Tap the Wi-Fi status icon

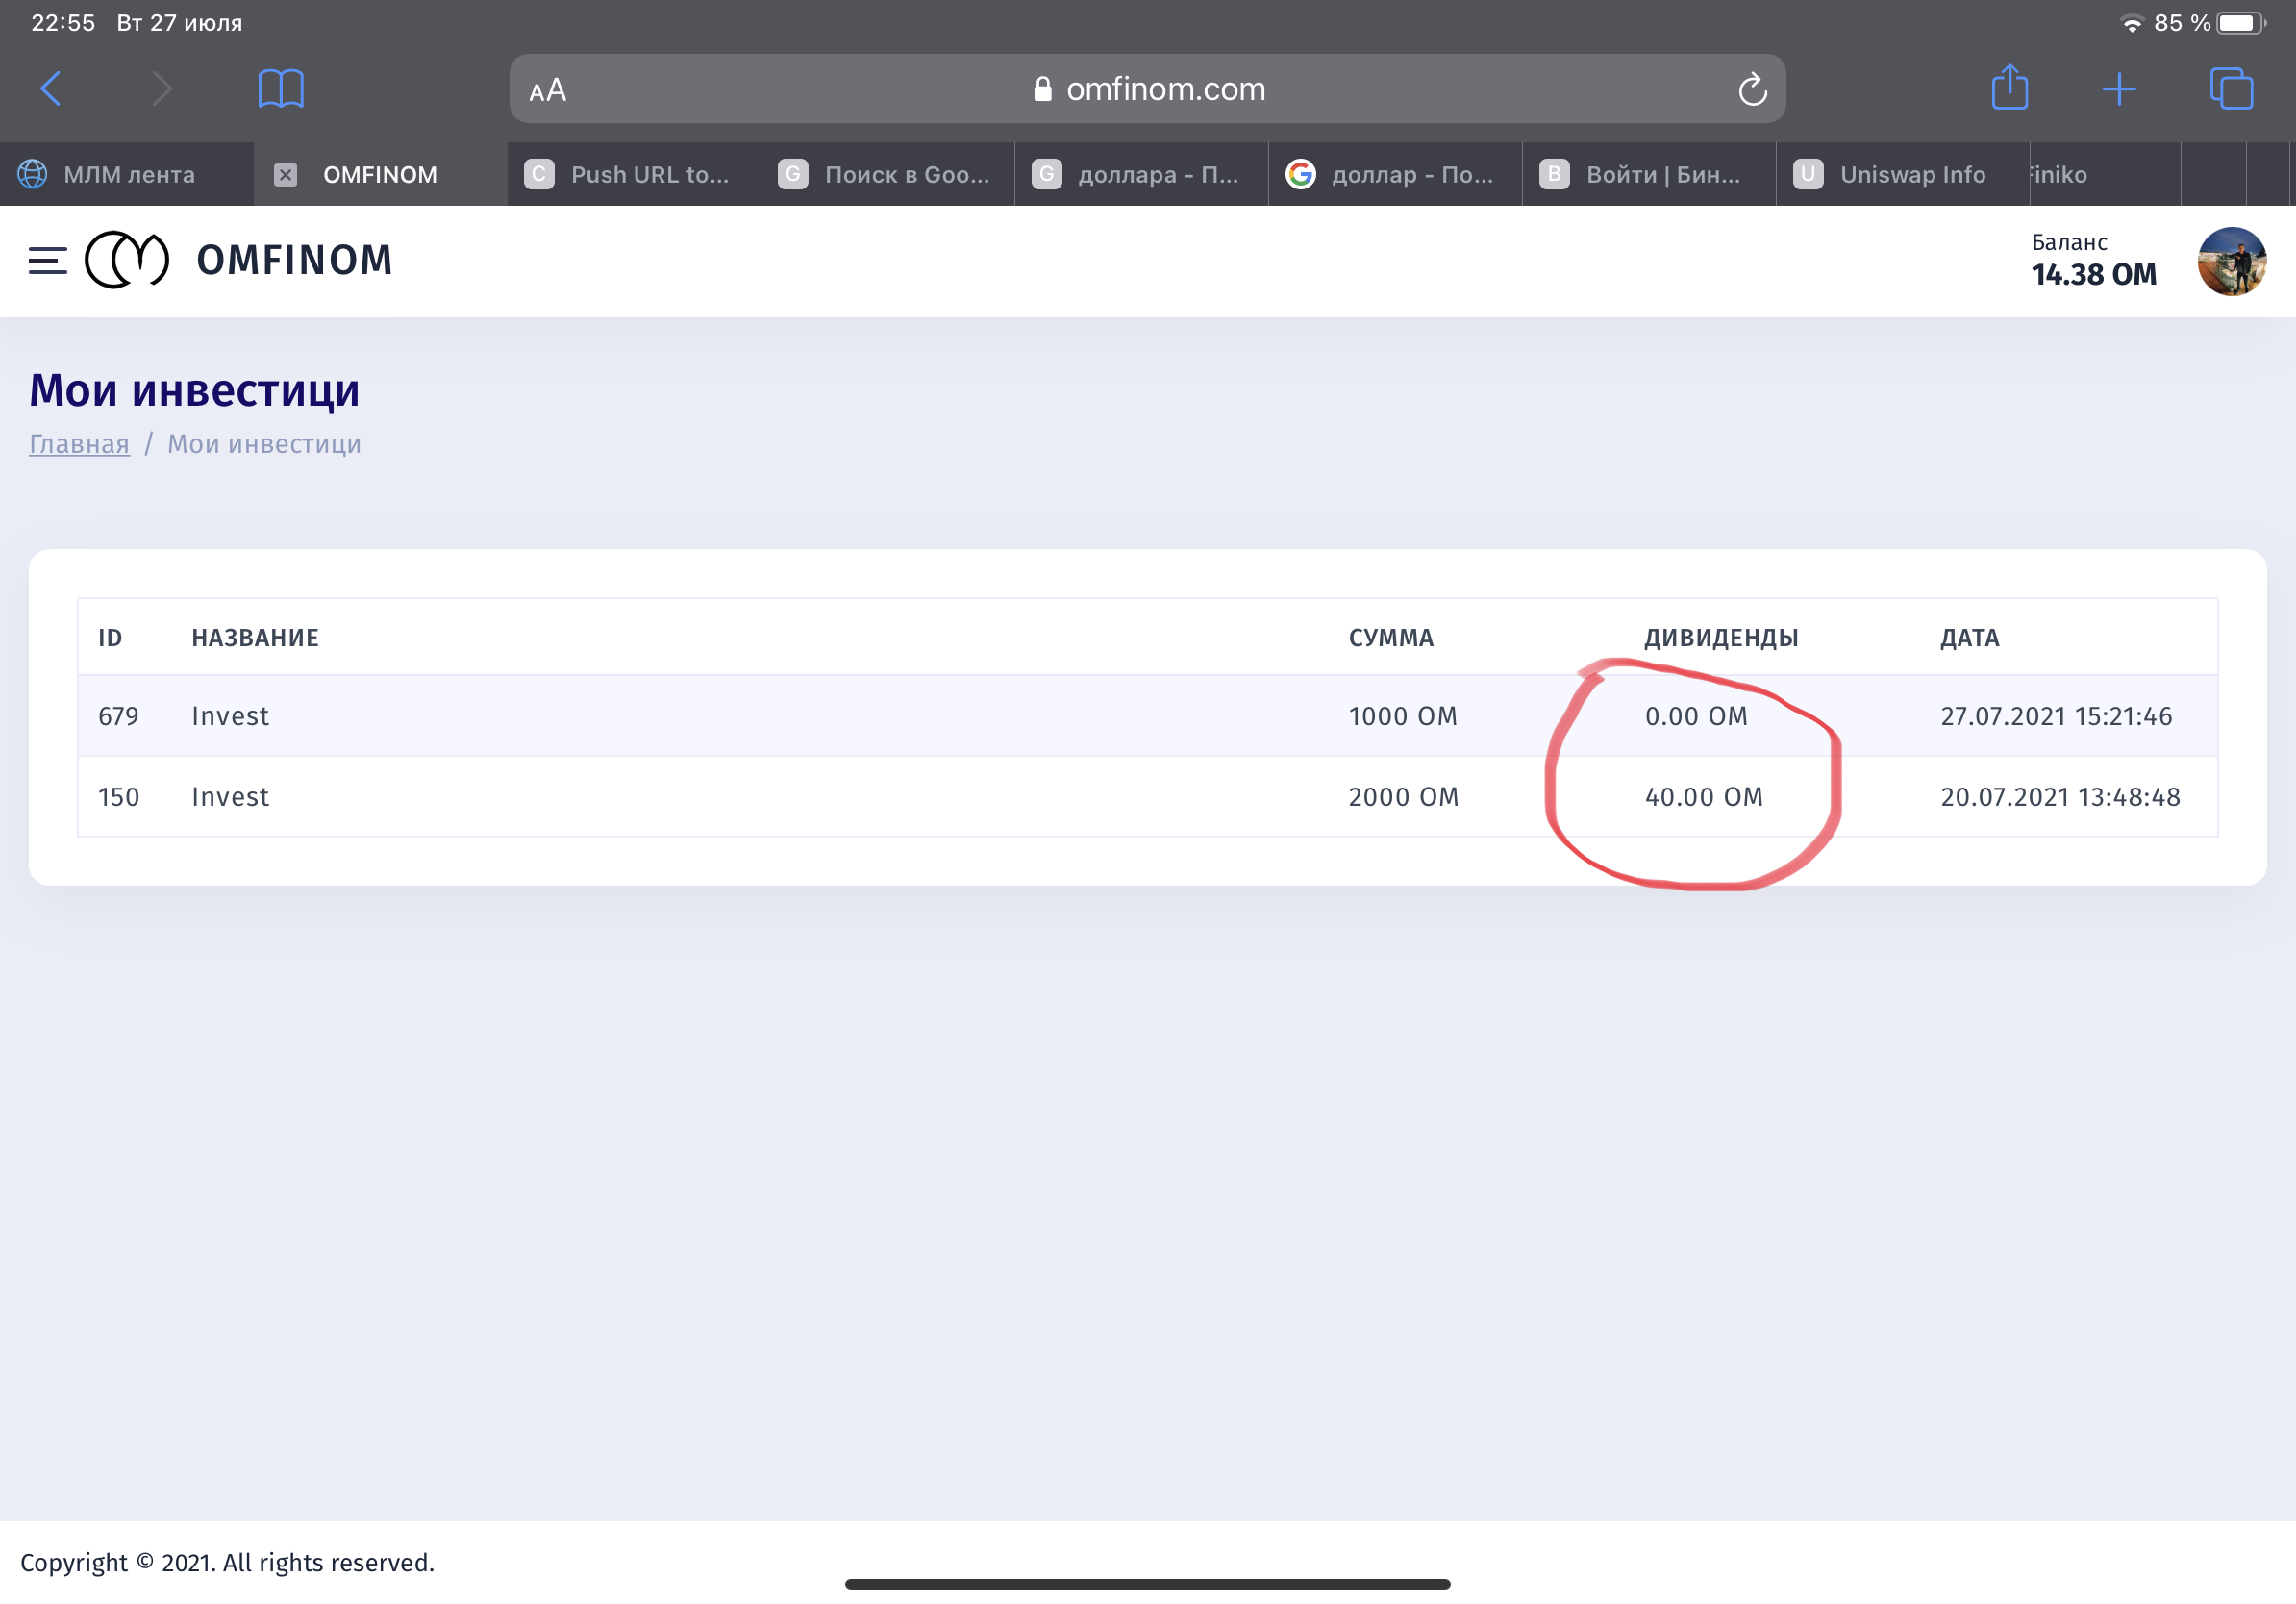click(x=2131, y=23)
